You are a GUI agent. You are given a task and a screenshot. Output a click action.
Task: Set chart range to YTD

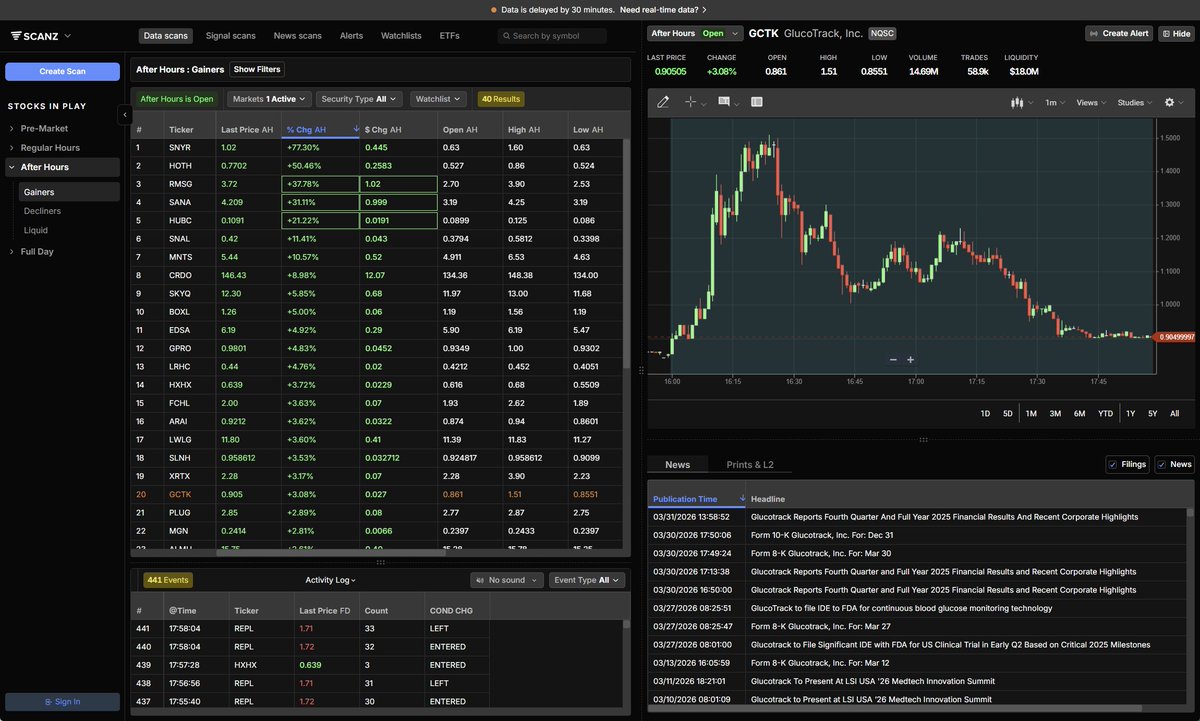point(1105,413)
